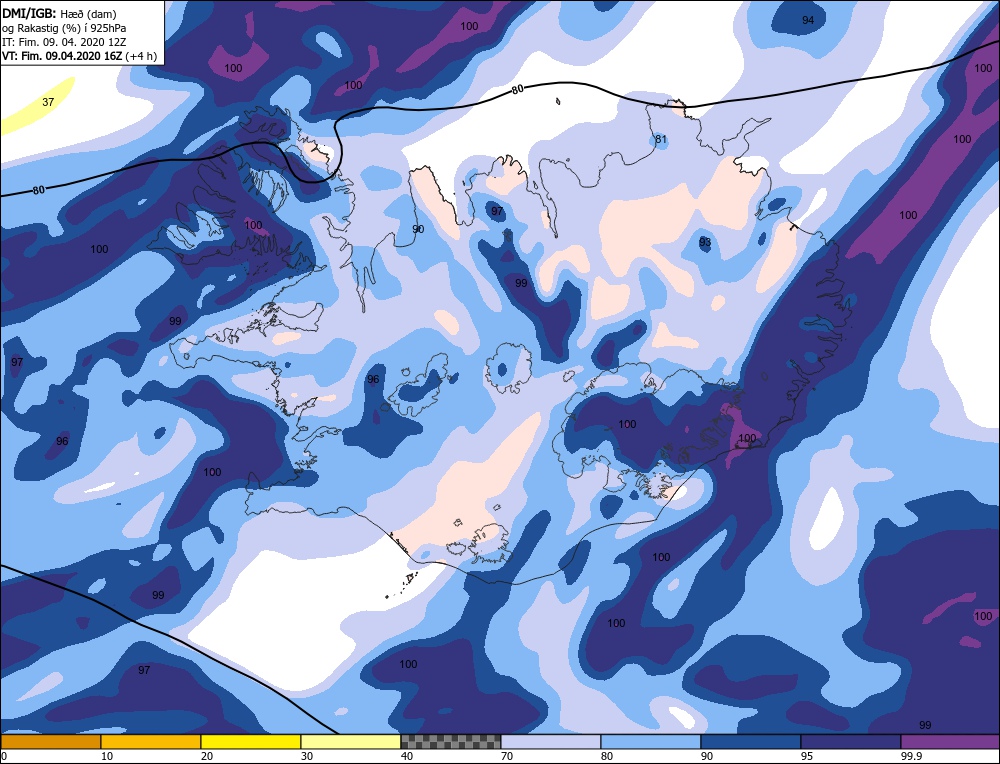Click the "DMI/IGB: Hæð (dam)" title line
The height and width of the screenshot is (764, 1000).
(x=59, y=13)
